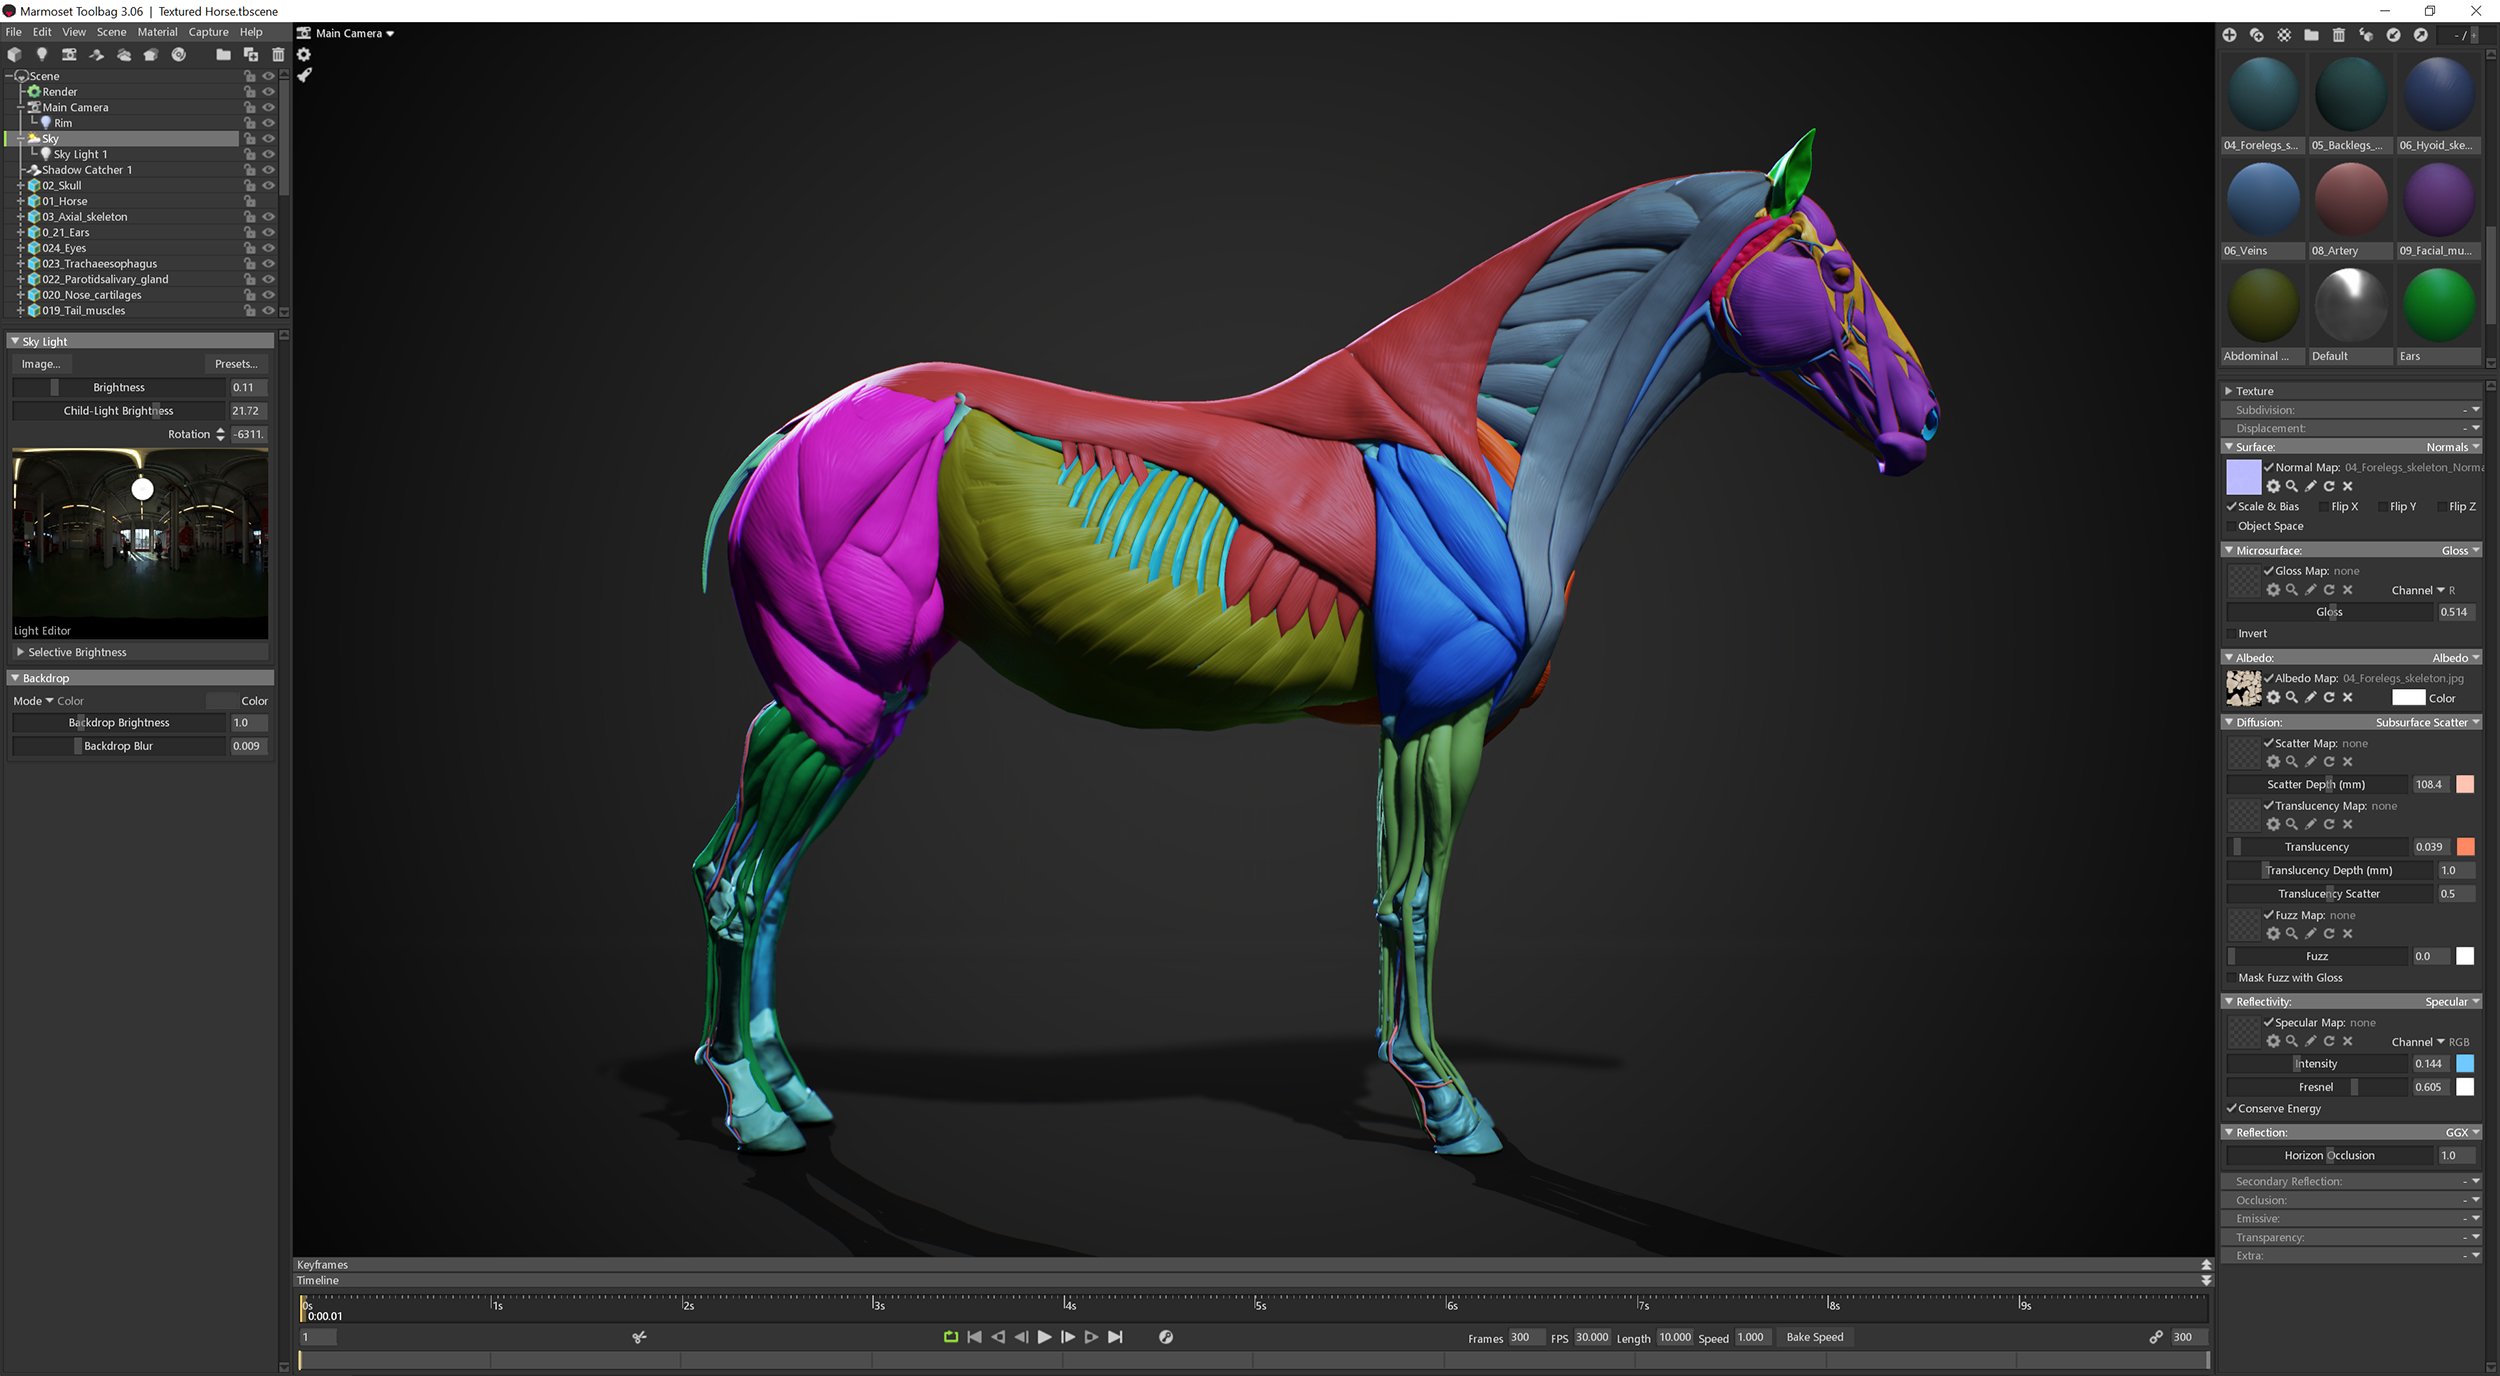Toggle visibility of Shadow Catcher 1
Screen dimensions: 2500x1376
[x=268, y=170]
